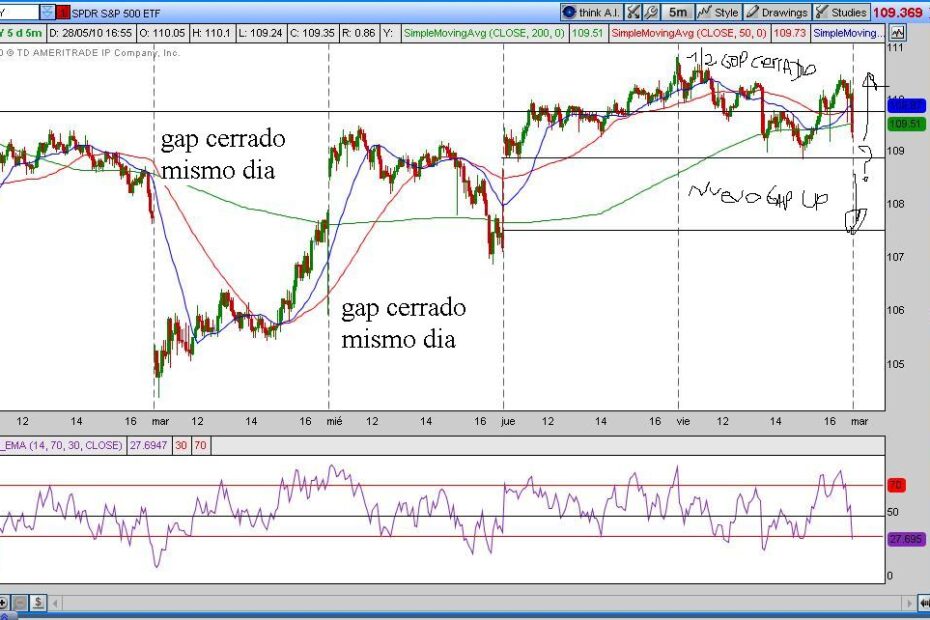Open the Drawings menu

(776, 12)
